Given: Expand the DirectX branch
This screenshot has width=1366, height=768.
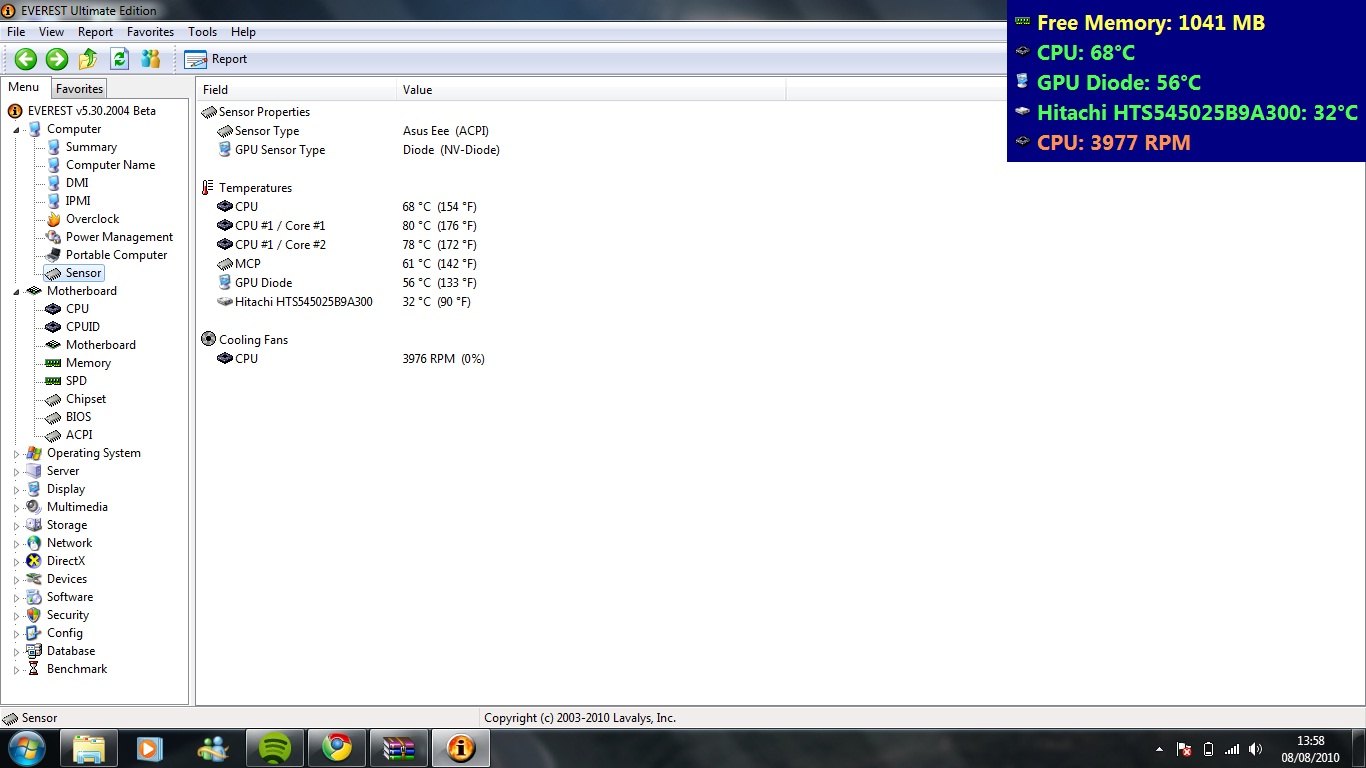Looking at the screenshot, I should point(16,561).
